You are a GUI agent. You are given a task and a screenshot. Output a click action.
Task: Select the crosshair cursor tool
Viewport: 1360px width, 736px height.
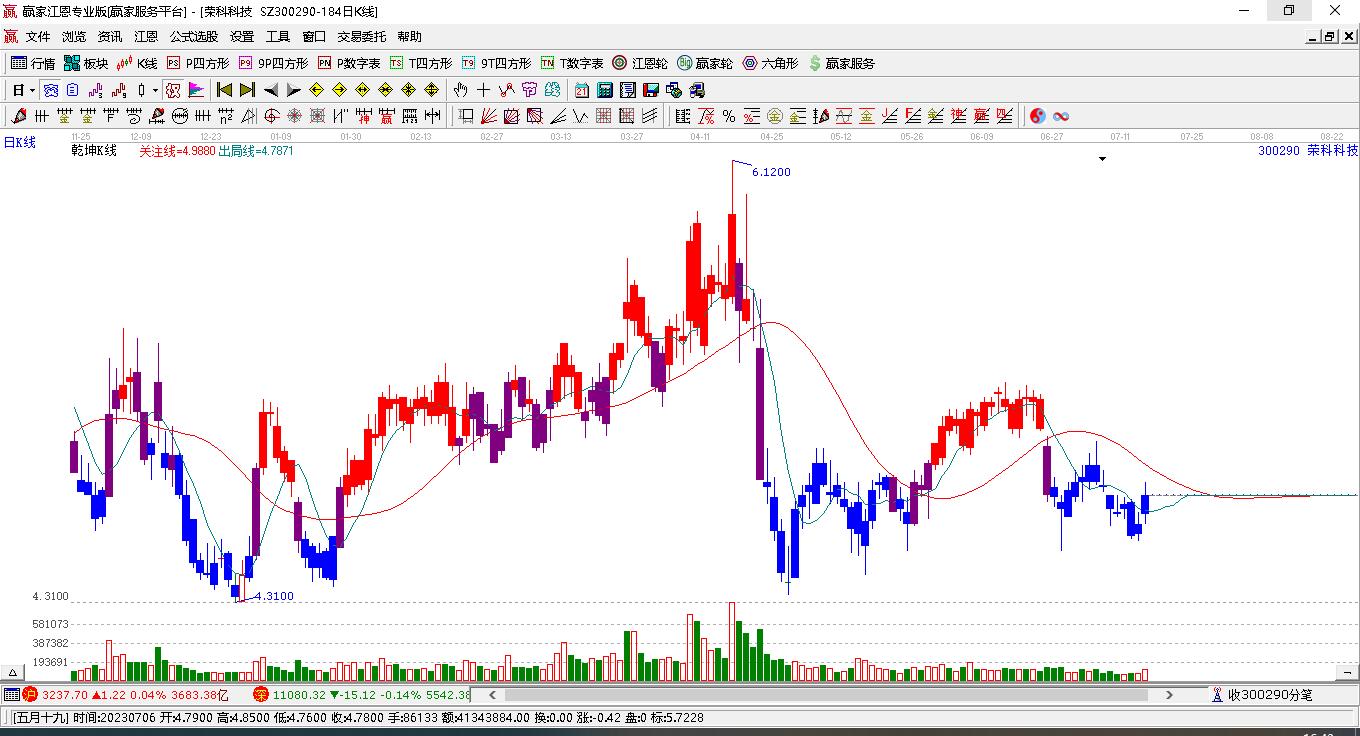click(x=484, y=90)
